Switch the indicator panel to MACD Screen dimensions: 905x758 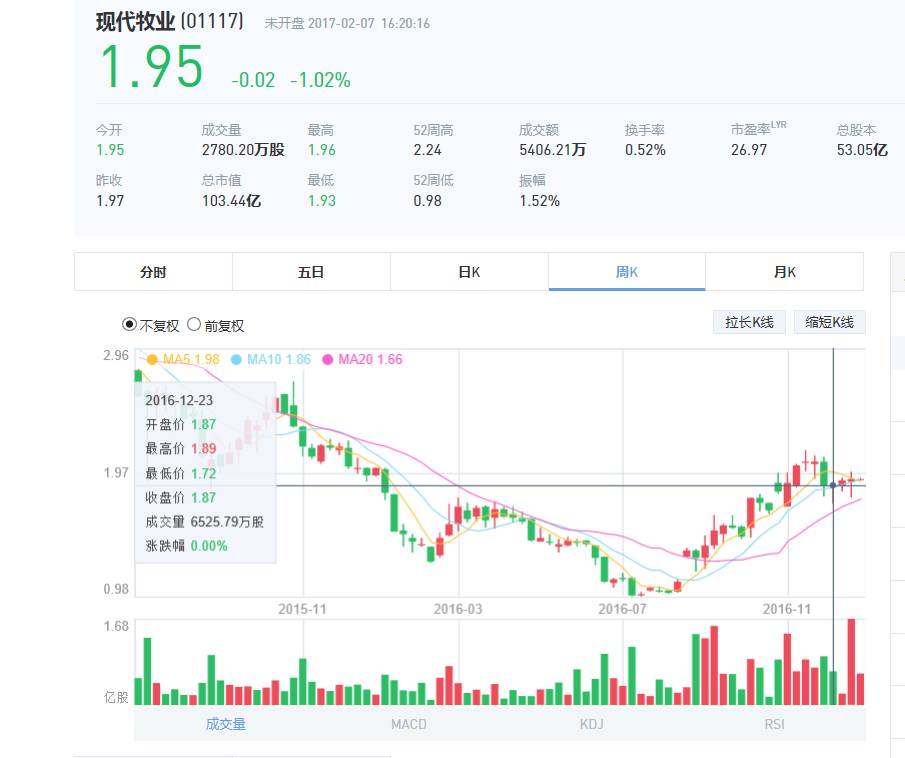pyautogui.click(x=408, y=724)
